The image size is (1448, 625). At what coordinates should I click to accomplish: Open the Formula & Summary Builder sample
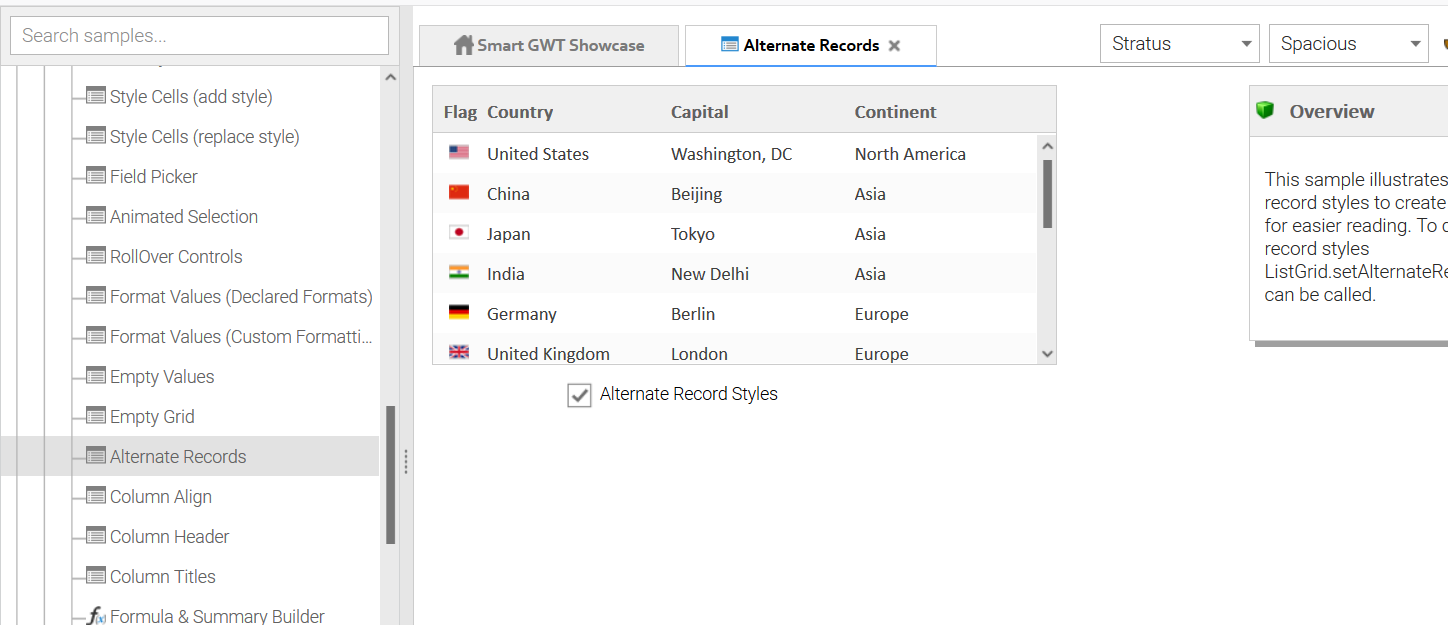pos(217,617)
